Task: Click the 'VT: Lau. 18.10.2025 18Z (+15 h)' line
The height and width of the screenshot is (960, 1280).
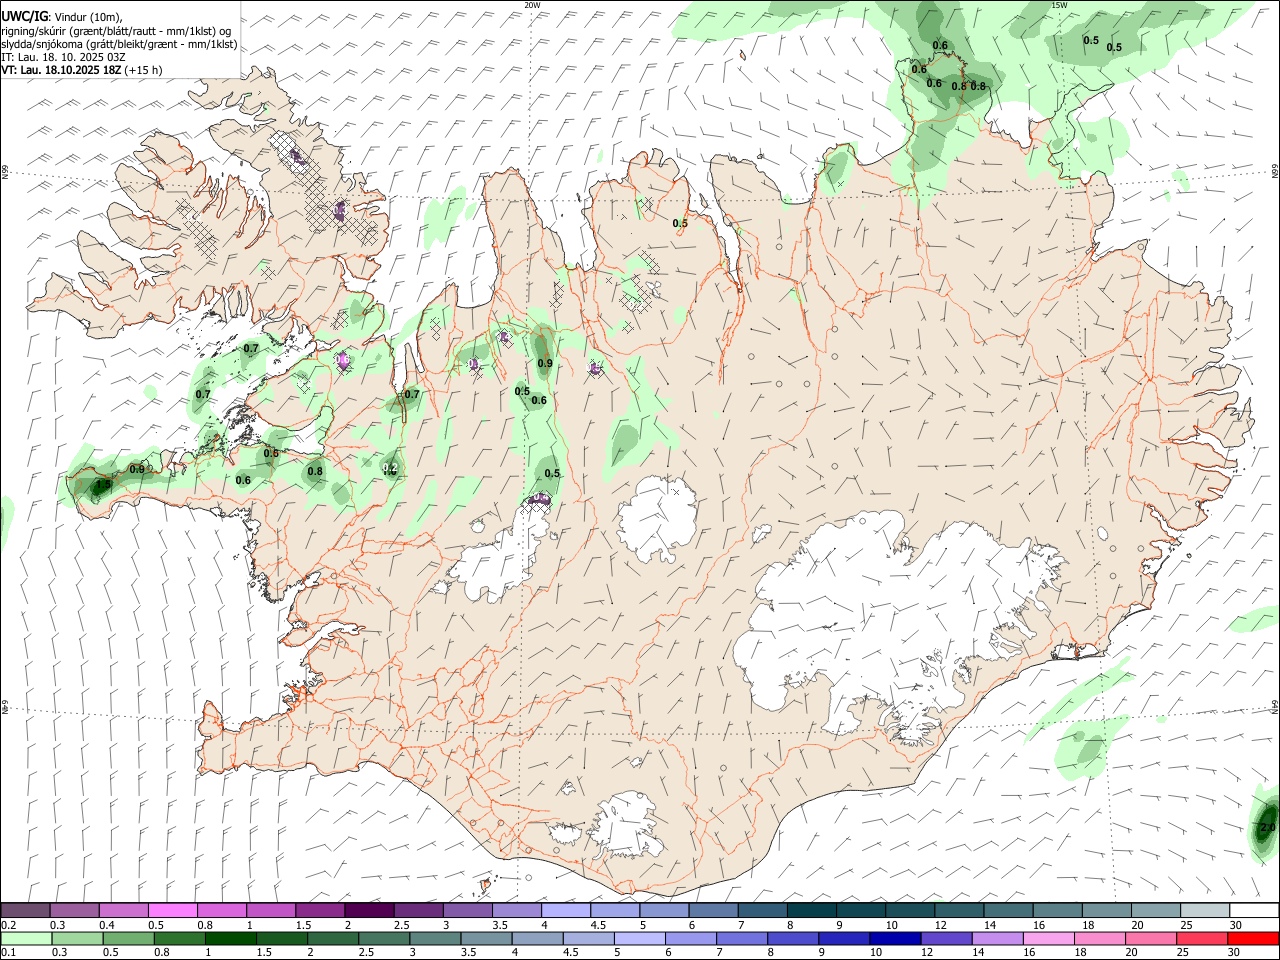Action: point(81,70)
